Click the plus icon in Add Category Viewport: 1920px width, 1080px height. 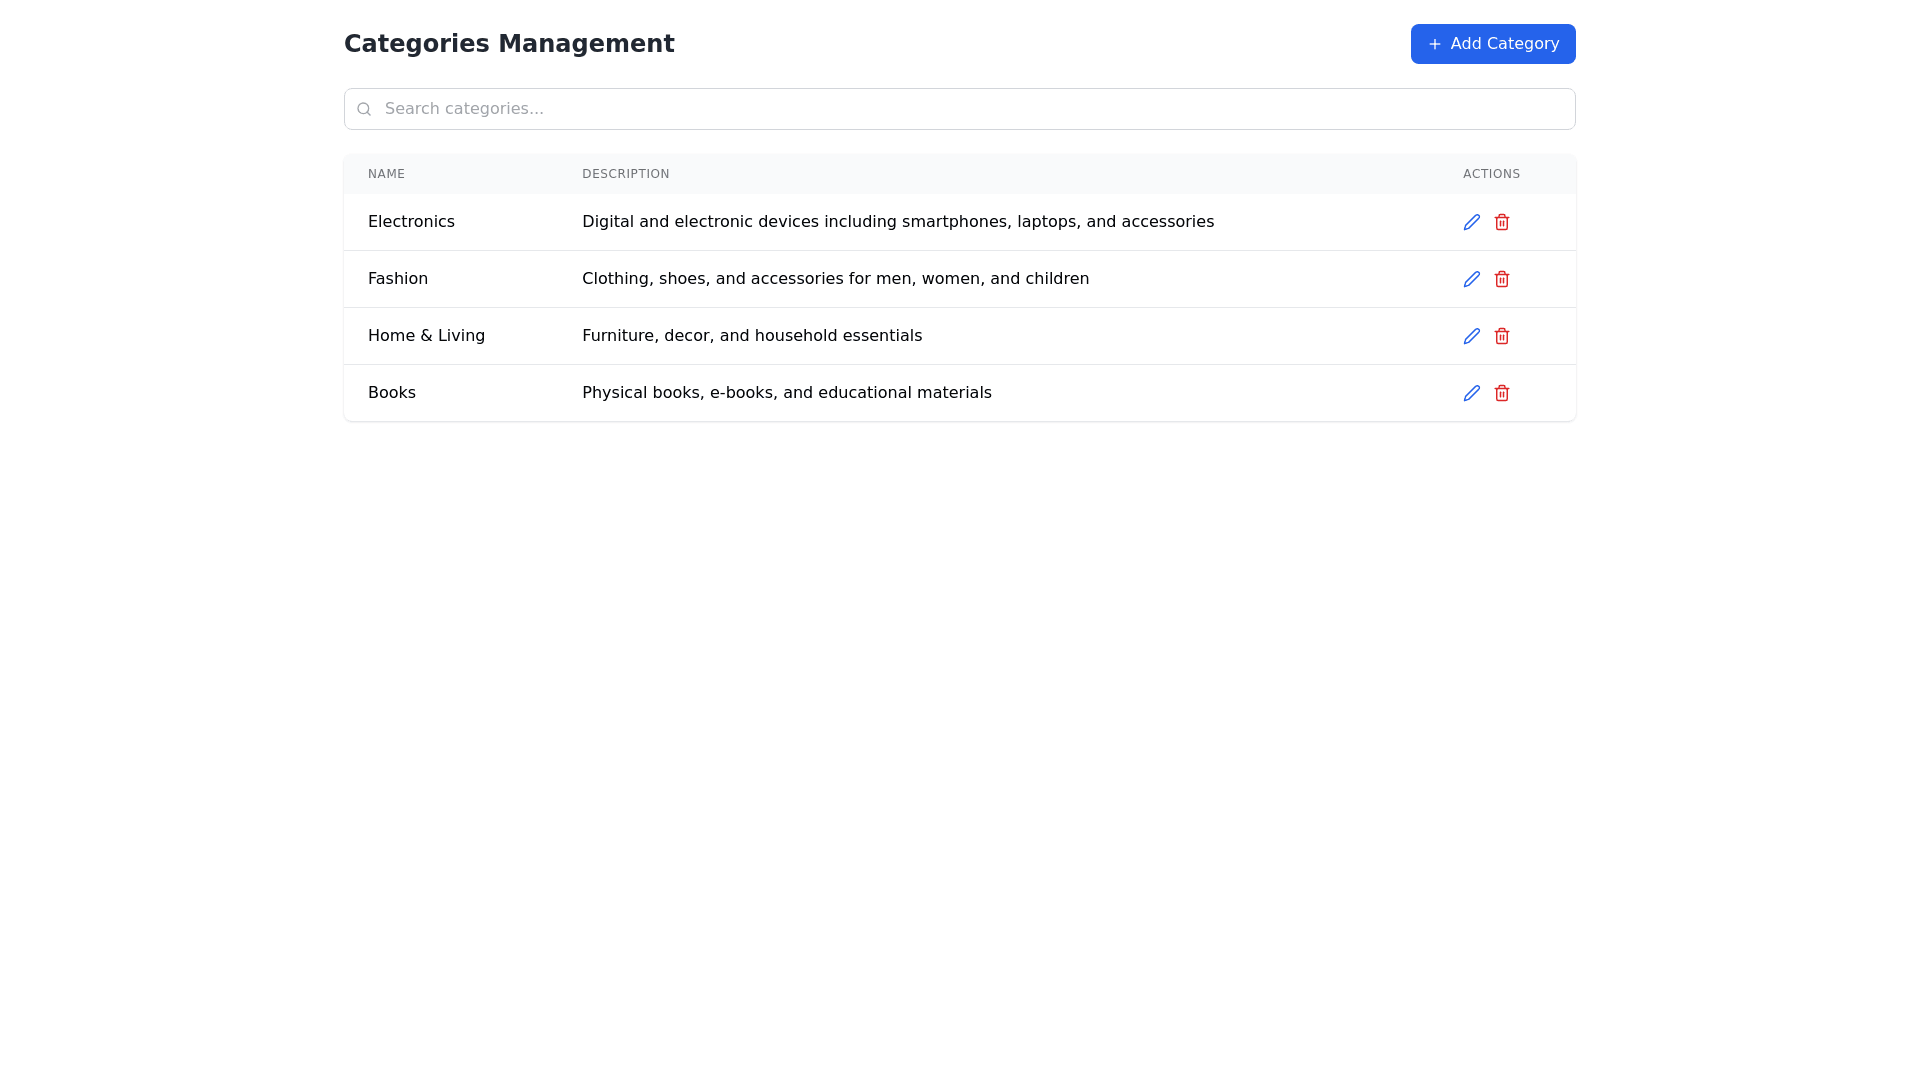[1434, 44]
